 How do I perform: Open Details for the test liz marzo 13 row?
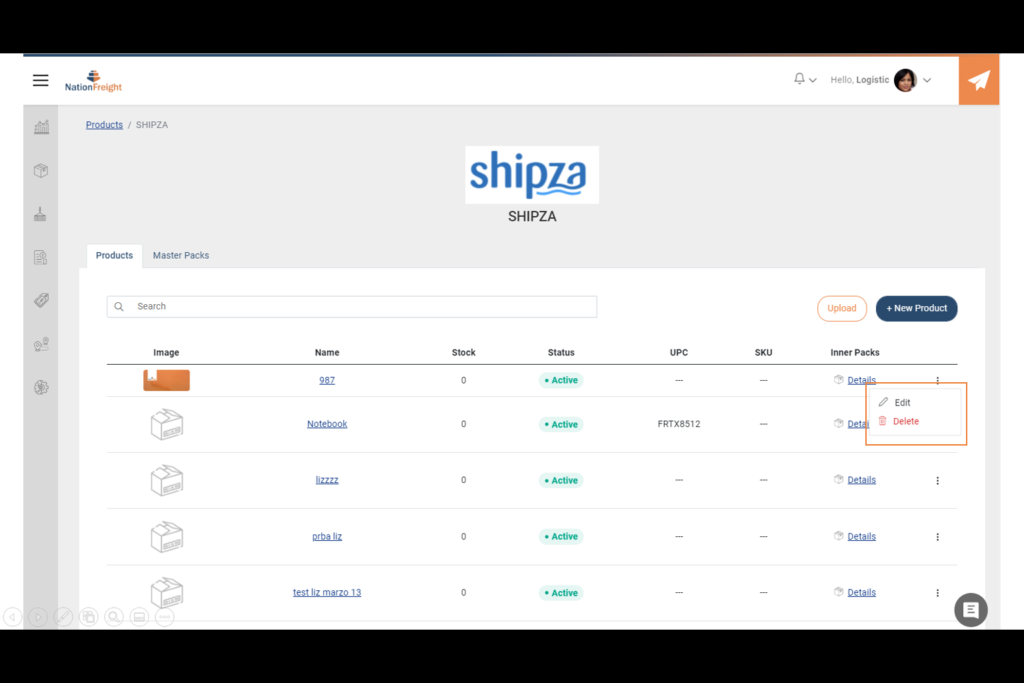pyautogui.click(x=861, y=592)
